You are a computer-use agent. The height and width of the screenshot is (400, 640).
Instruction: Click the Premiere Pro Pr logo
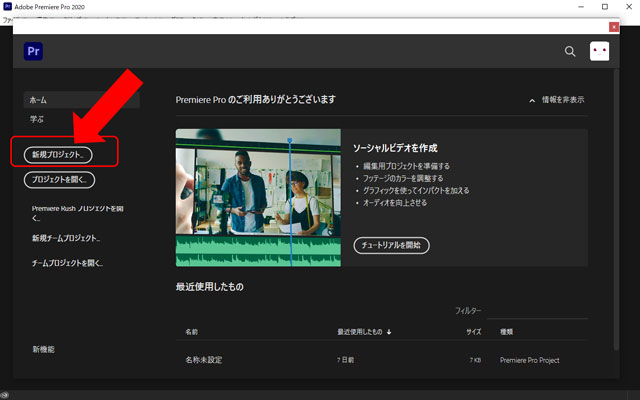point(33,51)
